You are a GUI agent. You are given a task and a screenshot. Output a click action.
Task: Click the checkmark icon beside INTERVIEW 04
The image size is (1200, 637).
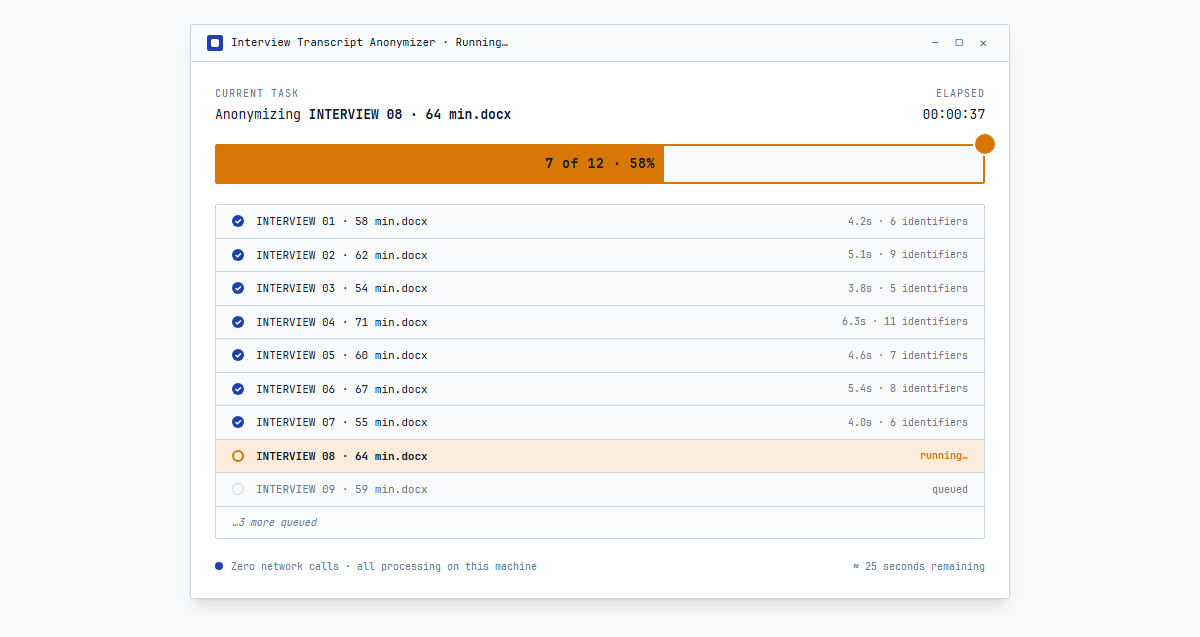tap(238, 321)
